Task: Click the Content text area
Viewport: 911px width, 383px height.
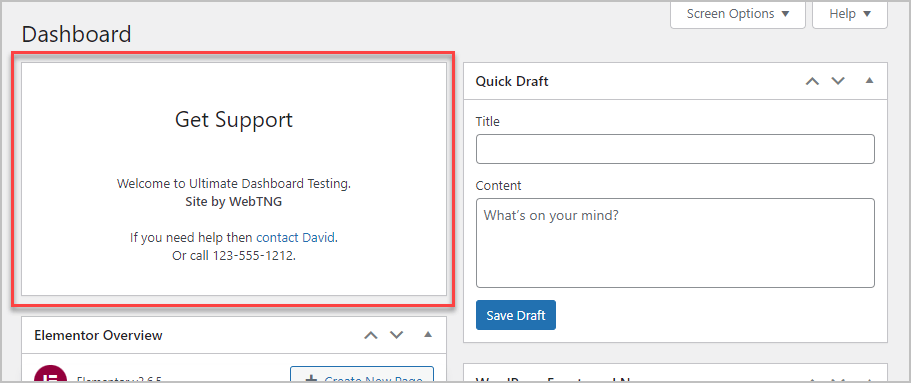Action: (x=675, y=243)
